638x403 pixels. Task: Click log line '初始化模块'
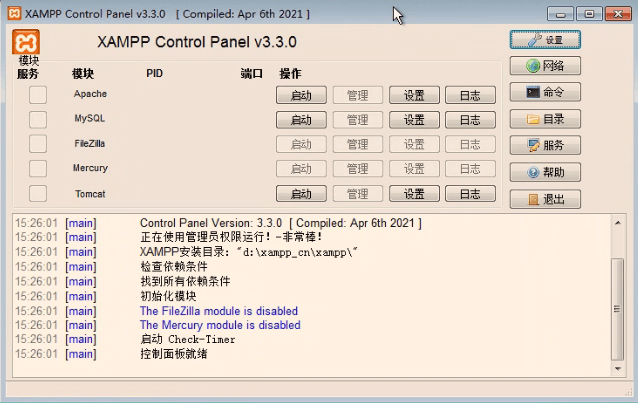(168, 296)
